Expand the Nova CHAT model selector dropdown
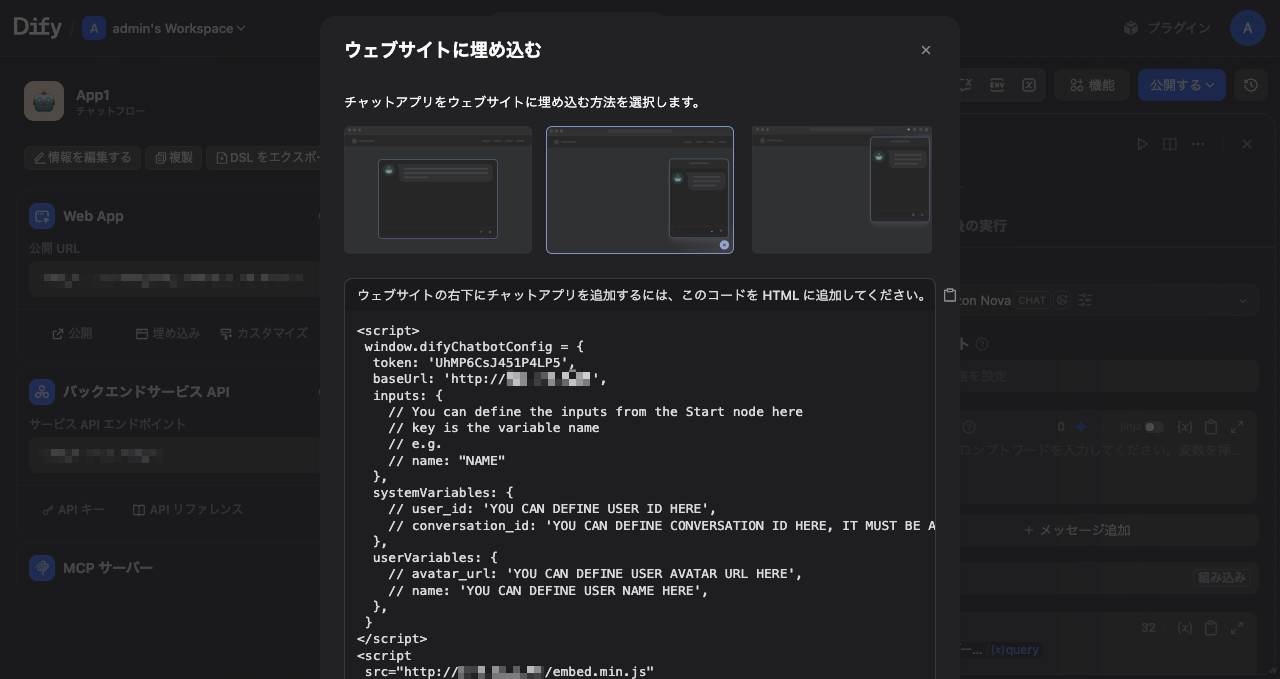This screenshot has width=1280, height=679. coord(1243,300)
